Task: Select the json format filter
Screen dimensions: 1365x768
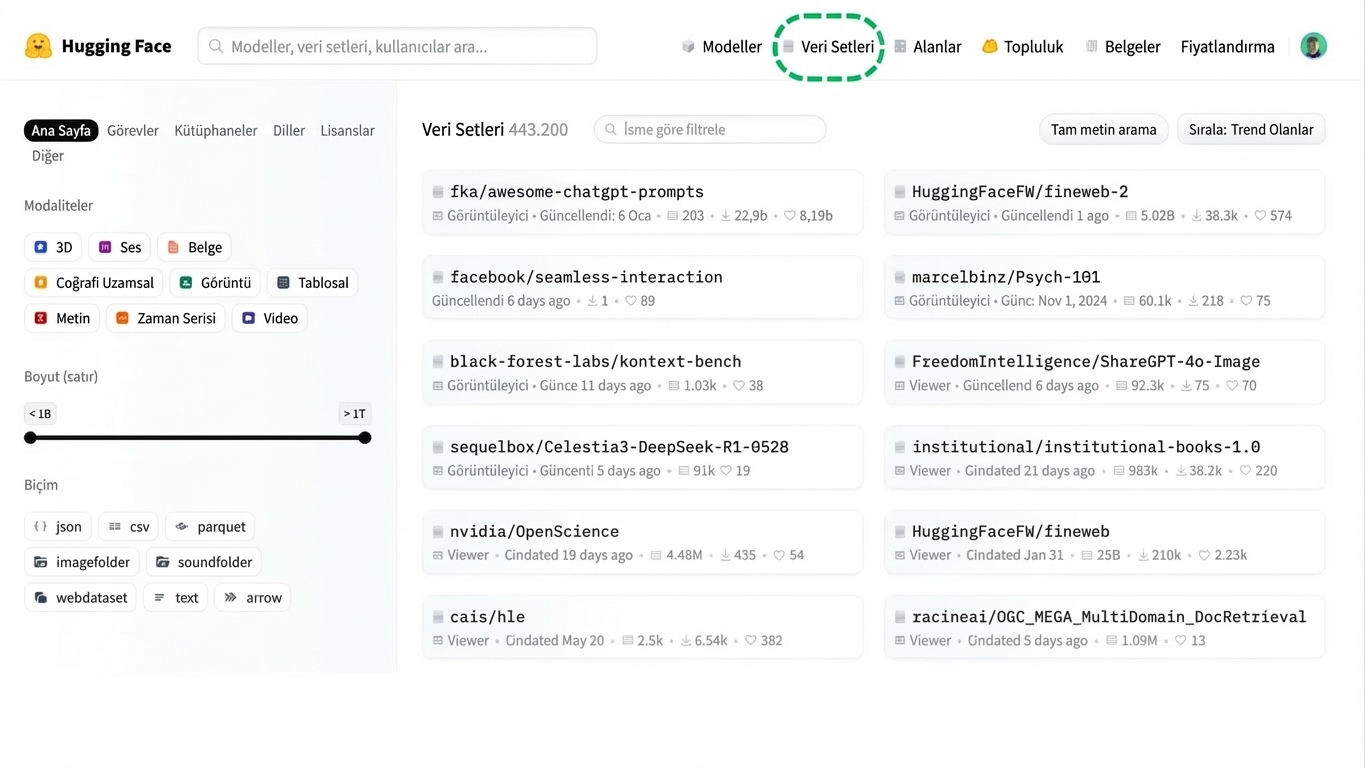Action: (57, 526)
